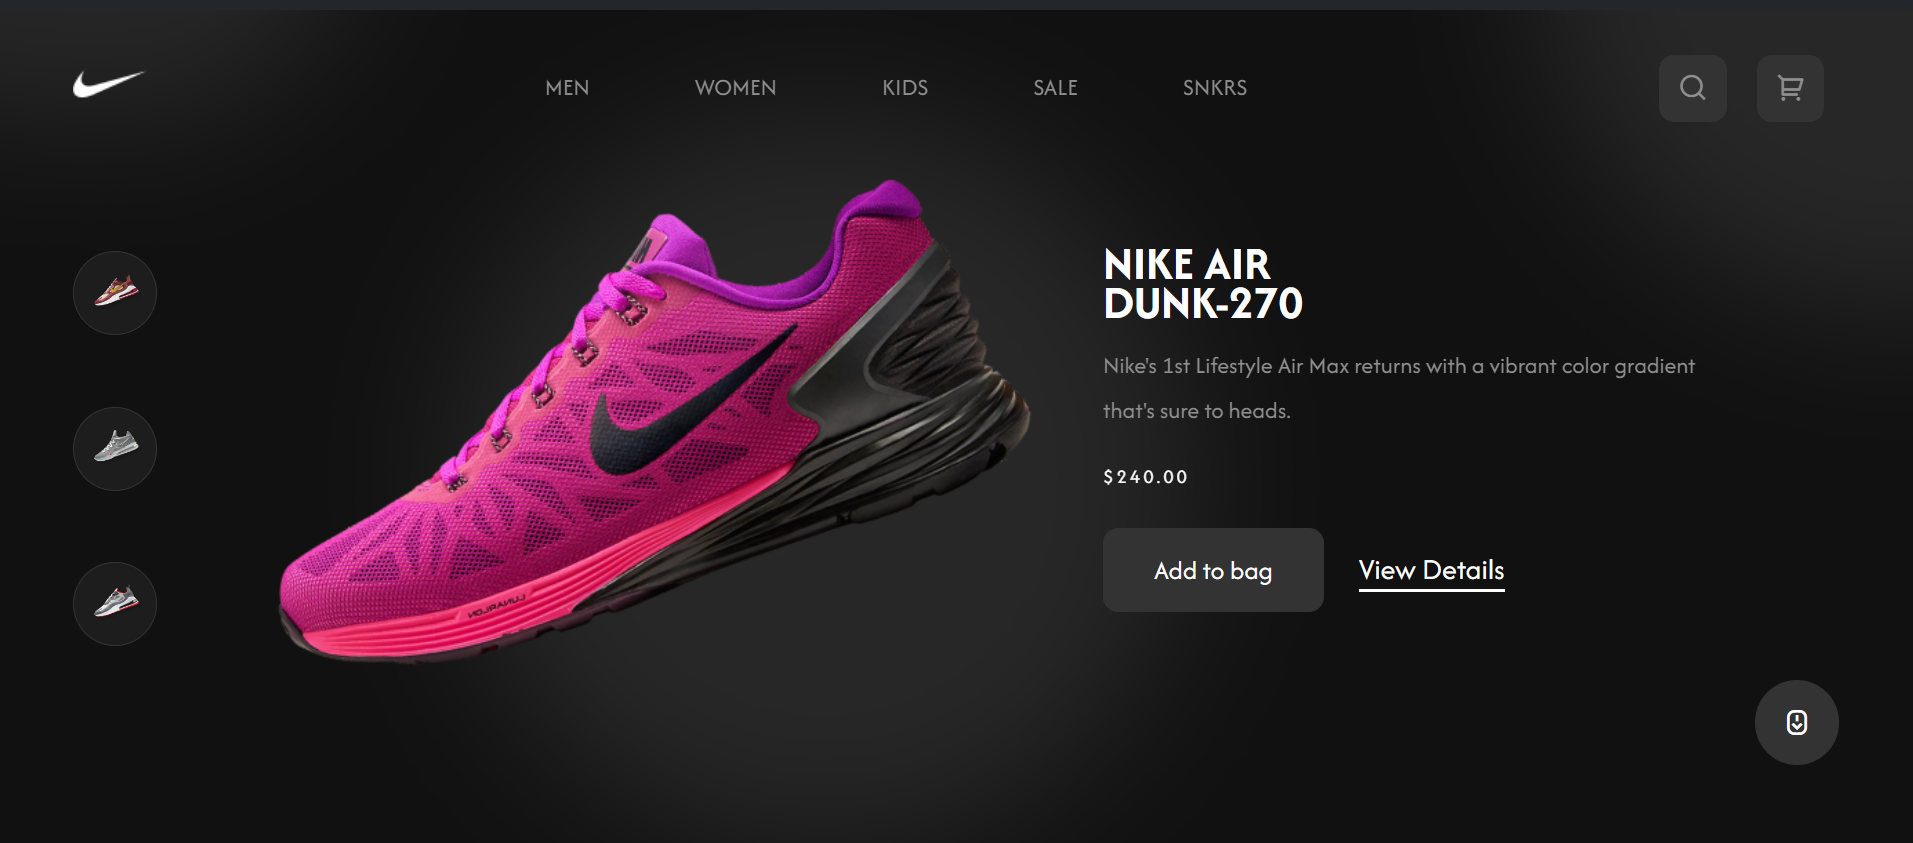1913x843 pixels.
Task: Click the scroll-down mouse icon button
Action: point(1796,722)
